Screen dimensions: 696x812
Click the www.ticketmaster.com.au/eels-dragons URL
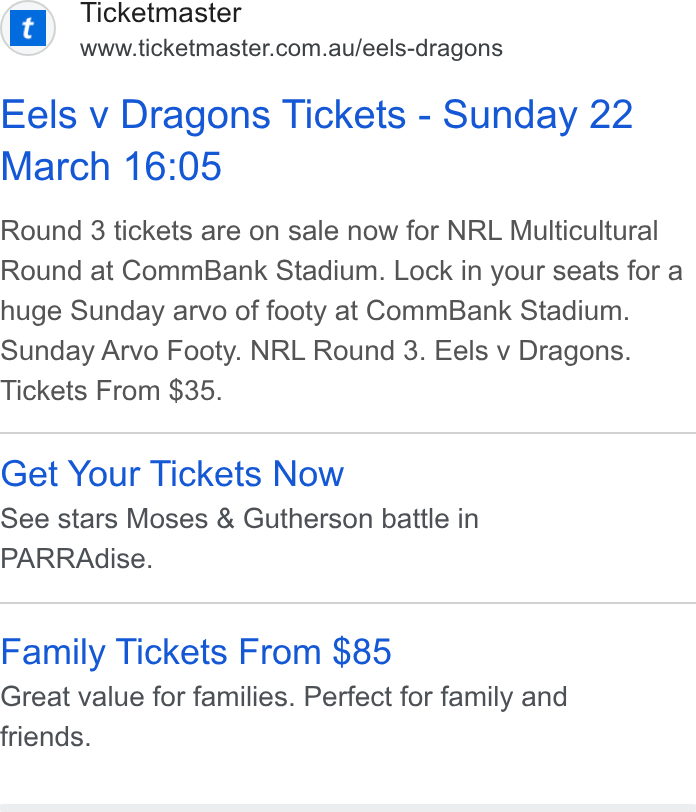291,49
